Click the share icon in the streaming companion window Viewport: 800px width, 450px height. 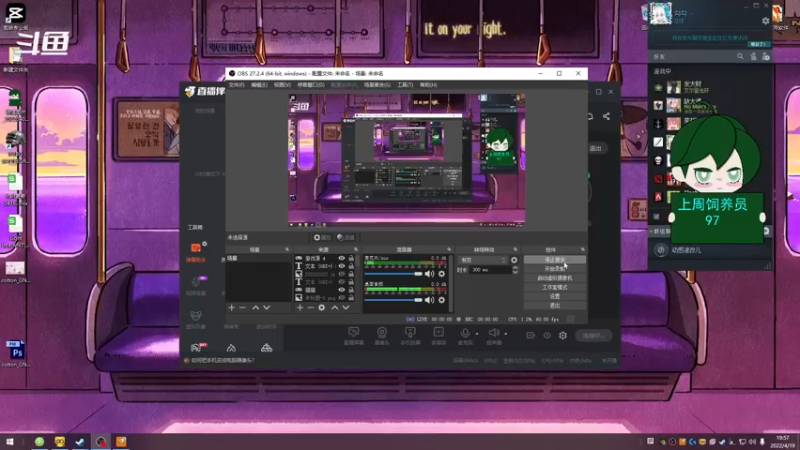point(606,116)
